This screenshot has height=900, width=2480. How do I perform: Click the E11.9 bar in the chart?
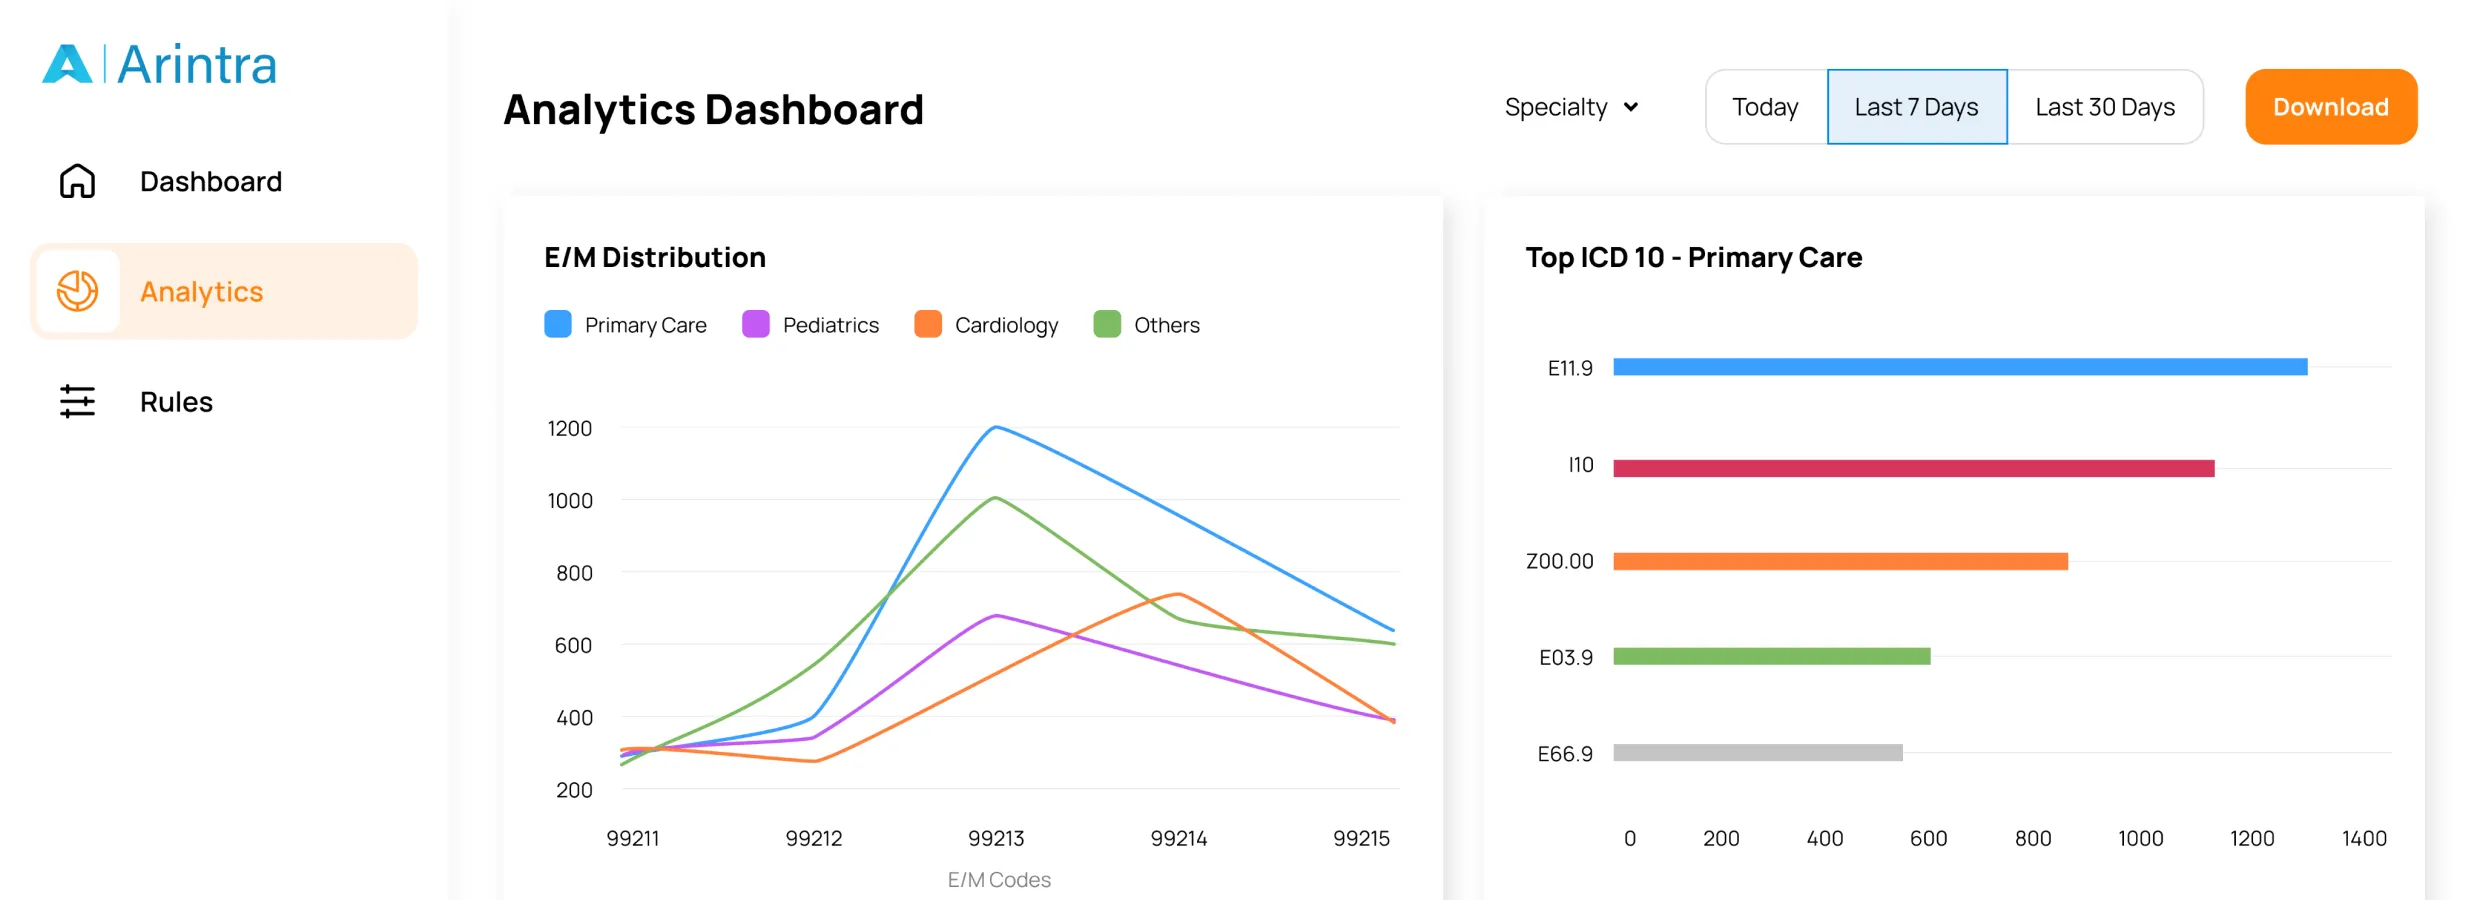pyautogui.click(x=1960, y=366)
